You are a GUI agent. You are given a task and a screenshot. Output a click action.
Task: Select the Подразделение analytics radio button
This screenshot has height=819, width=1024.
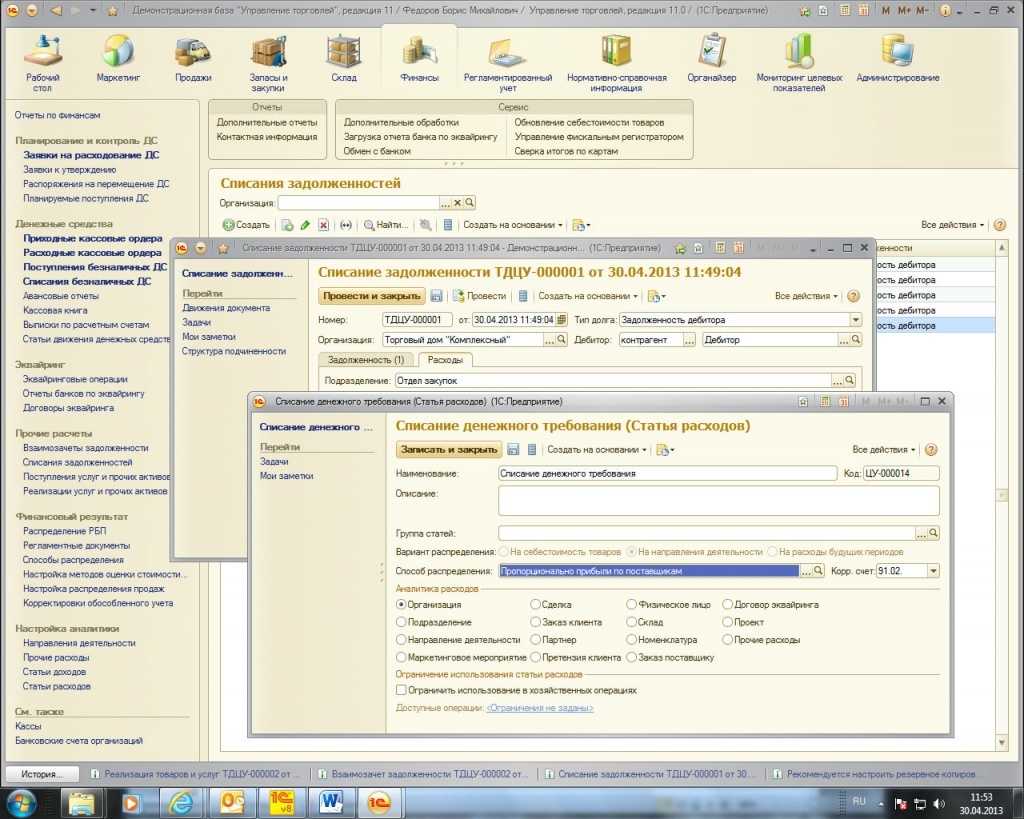(402, 622)
